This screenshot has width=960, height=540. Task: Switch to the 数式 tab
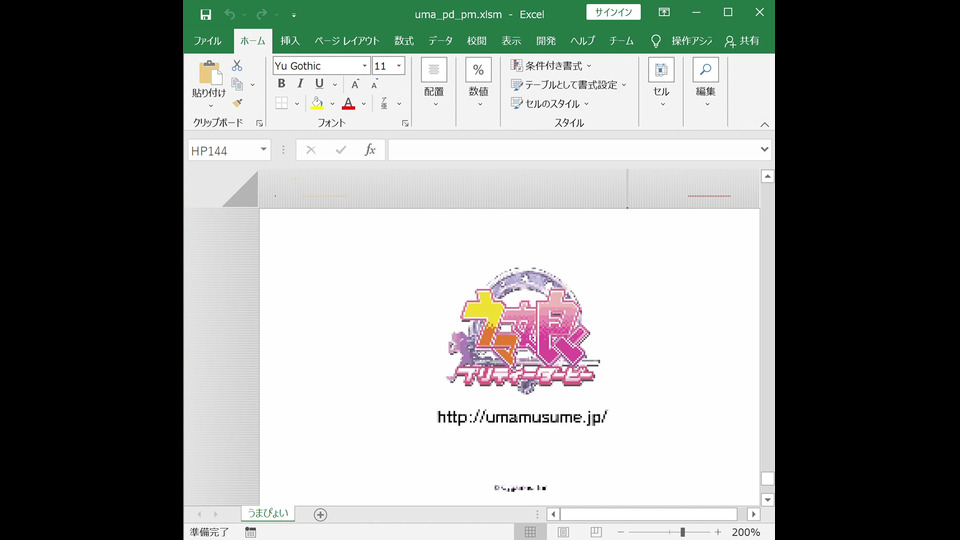pos(403,41)
